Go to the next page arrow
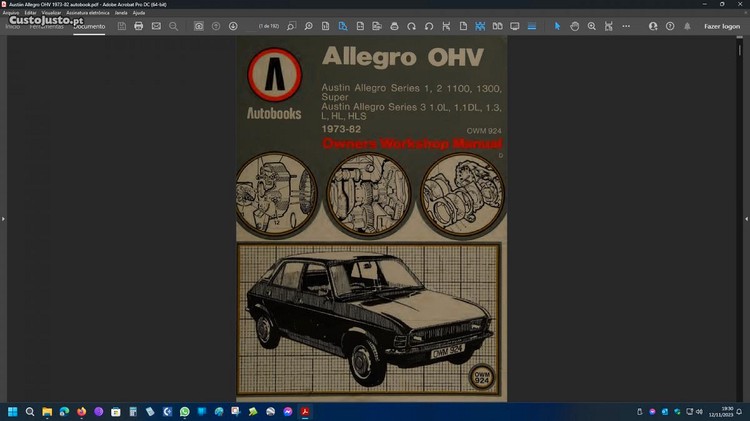This screenshot has height=421, width=750. (x=233, y=26)
